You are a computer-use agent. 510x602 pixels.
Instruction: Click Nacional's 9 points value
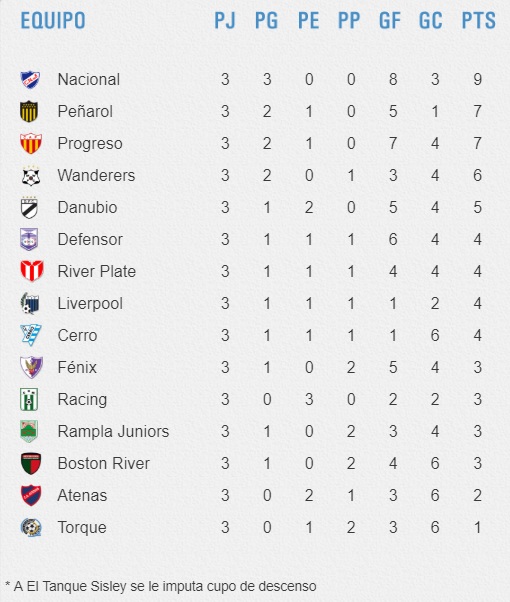click(x=477, y=79)
